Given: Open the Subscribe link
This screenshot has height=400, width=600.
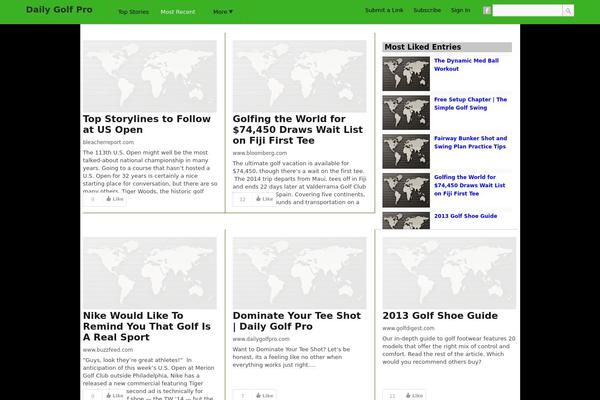Looking at the screenshot, I should (x=427, y=10).
